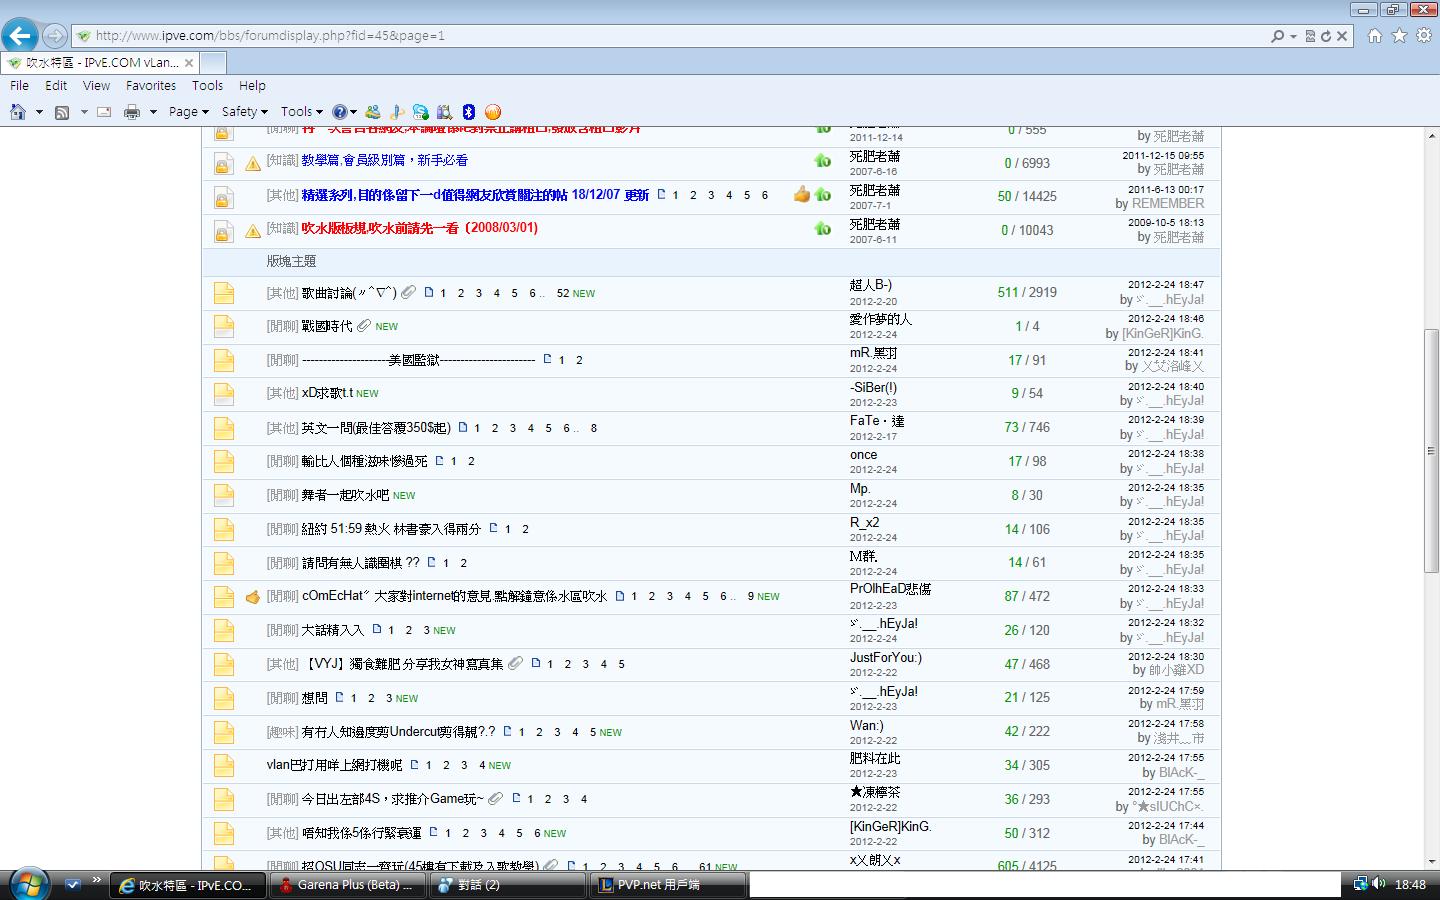Click the Print icon in command bar
The height and width of the screenshot is (900, 1440).
coord(131,112)
